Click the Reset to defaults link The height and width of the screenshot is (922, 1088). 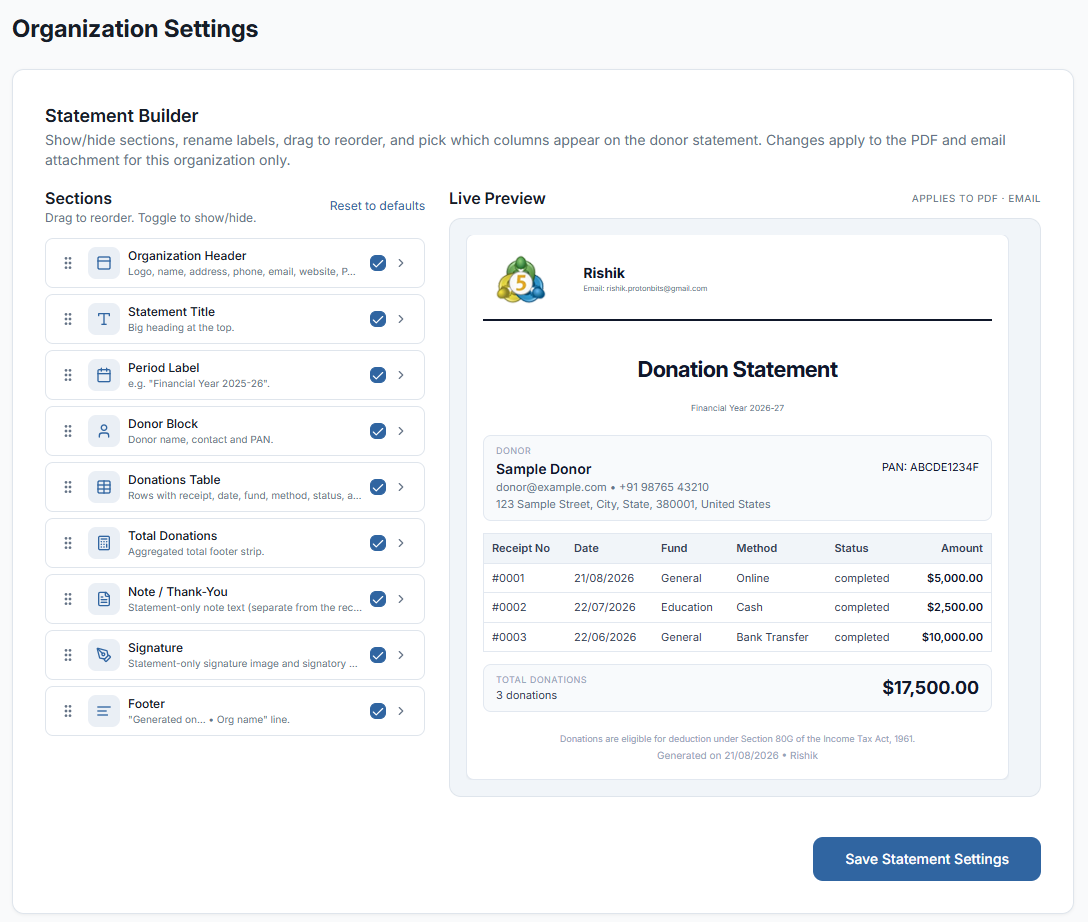coord(377,206)
